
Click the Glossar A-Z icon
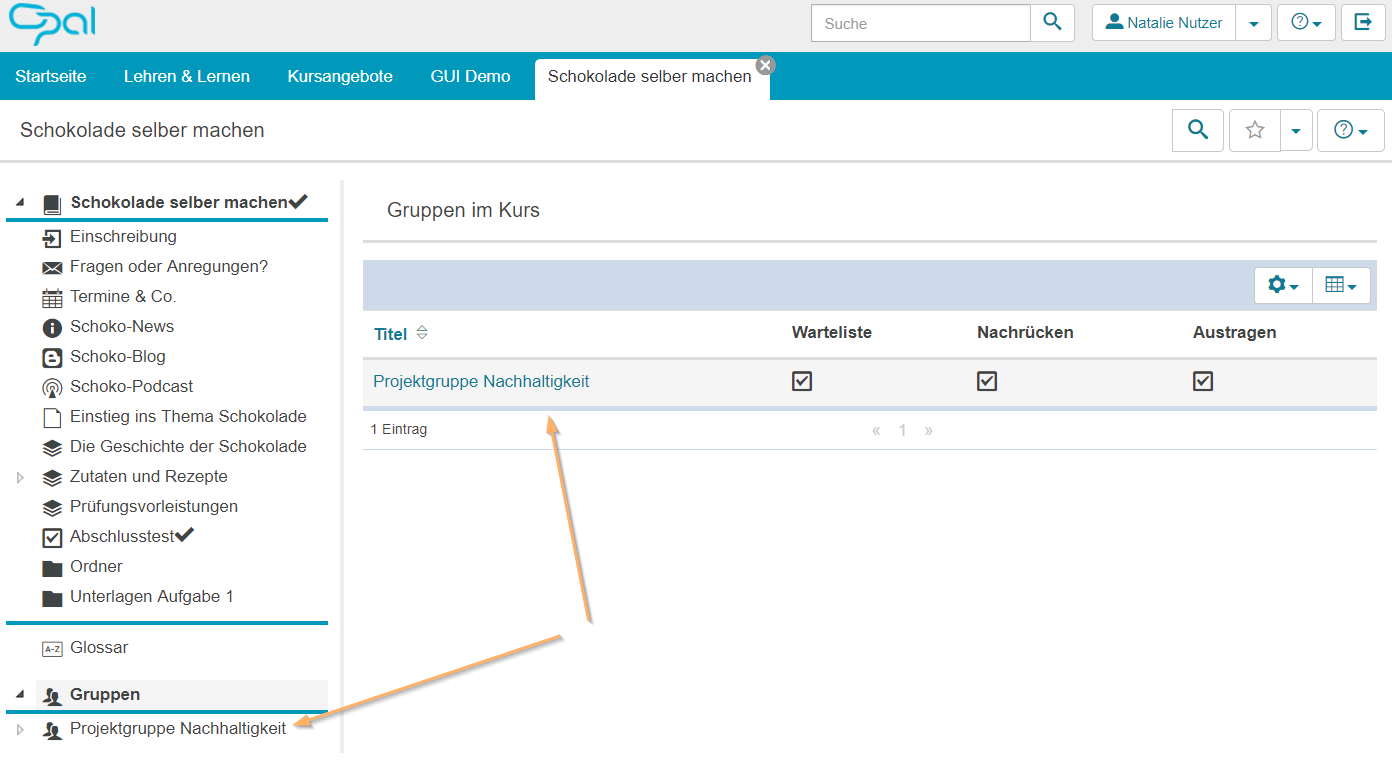(52, 648)
